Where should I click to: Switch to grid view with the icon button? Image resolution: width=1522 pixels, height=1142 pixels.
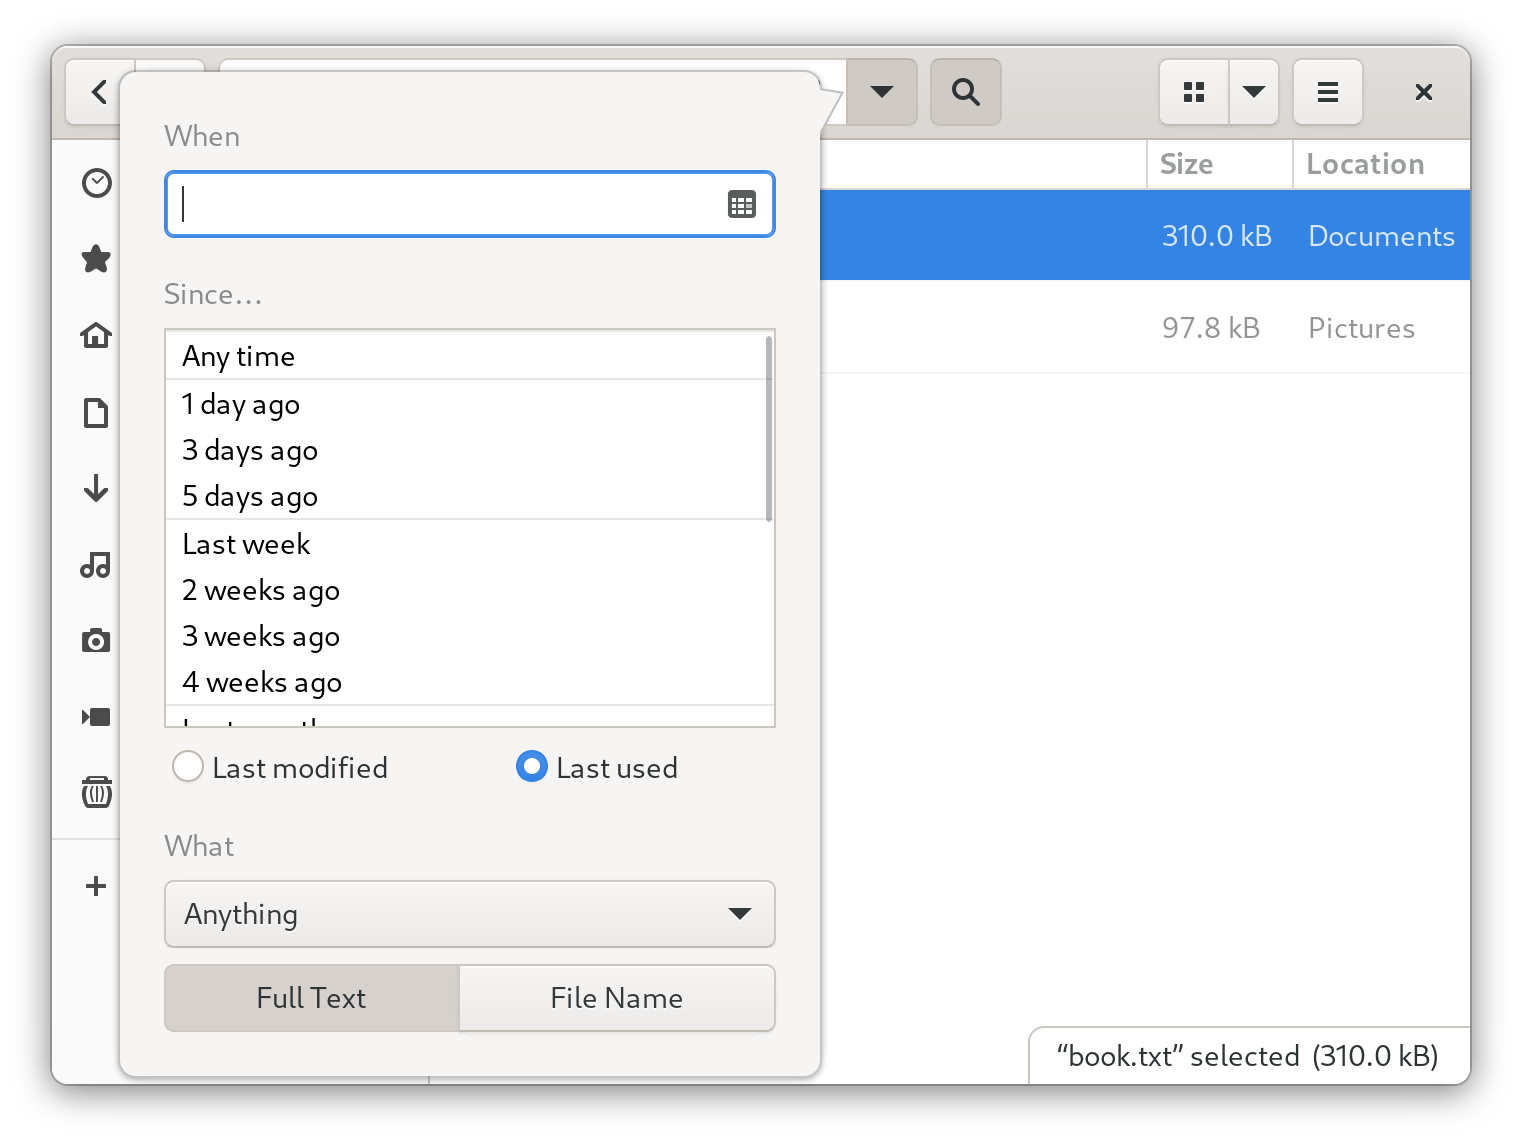tap(1194, 92)
